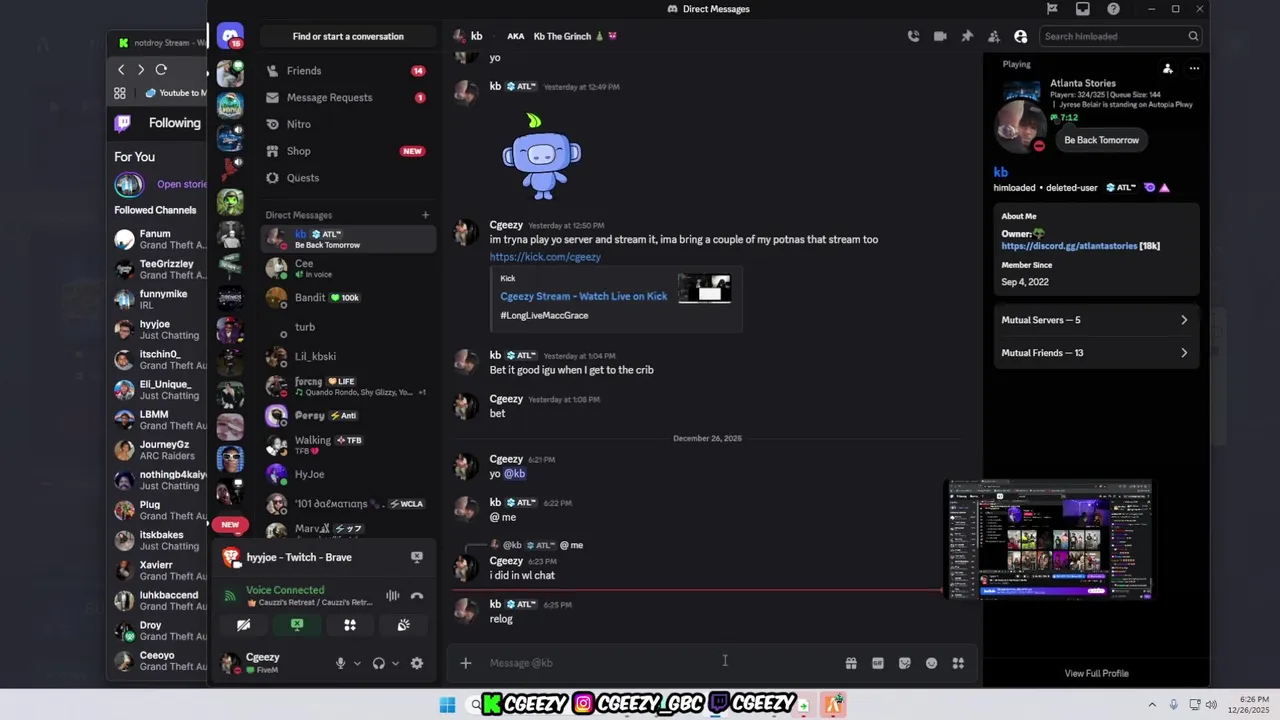Toggle screen share button in voice panel
Viewport: 1280px width, 720px height.
click(x=297, y=625)
